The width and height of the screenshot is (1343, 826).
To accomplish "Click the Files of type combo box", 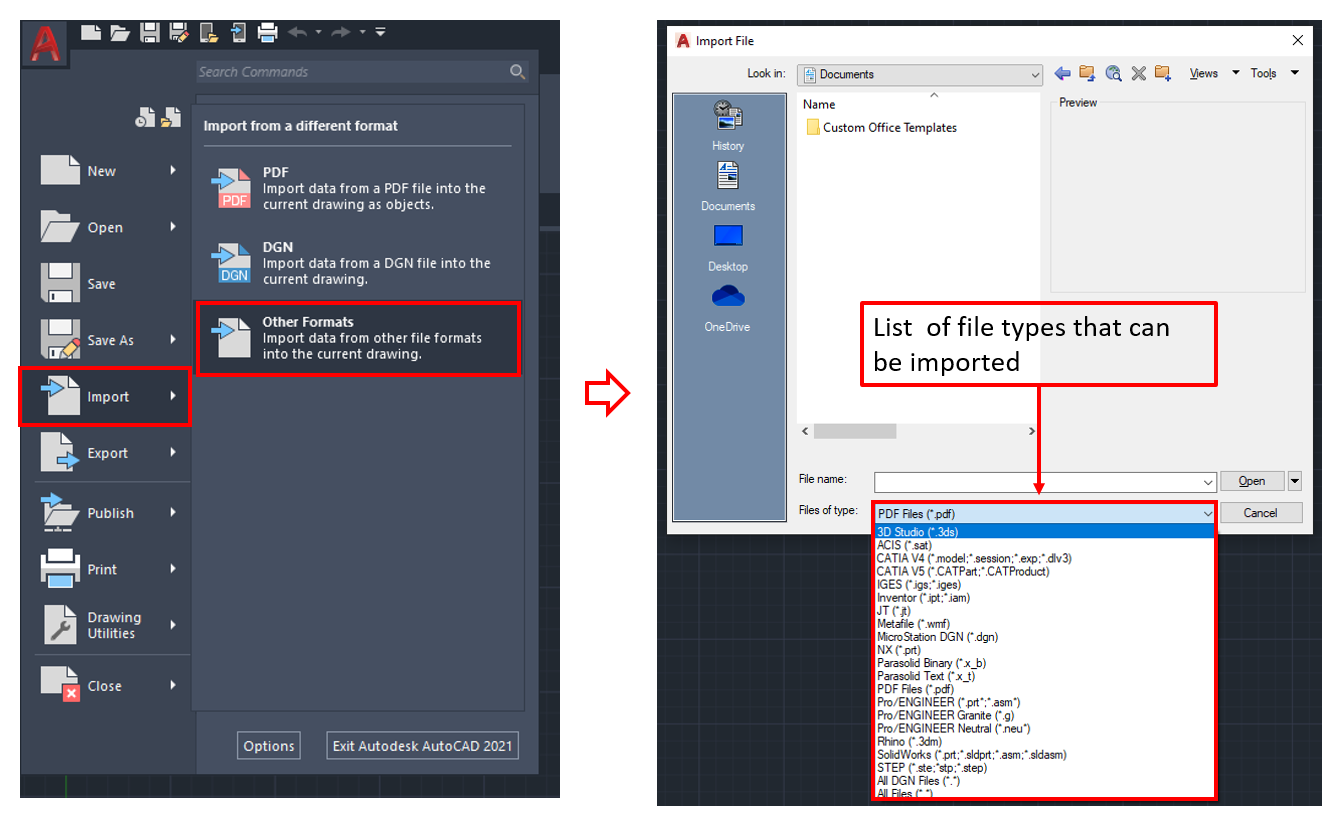I will (1045, 513).
